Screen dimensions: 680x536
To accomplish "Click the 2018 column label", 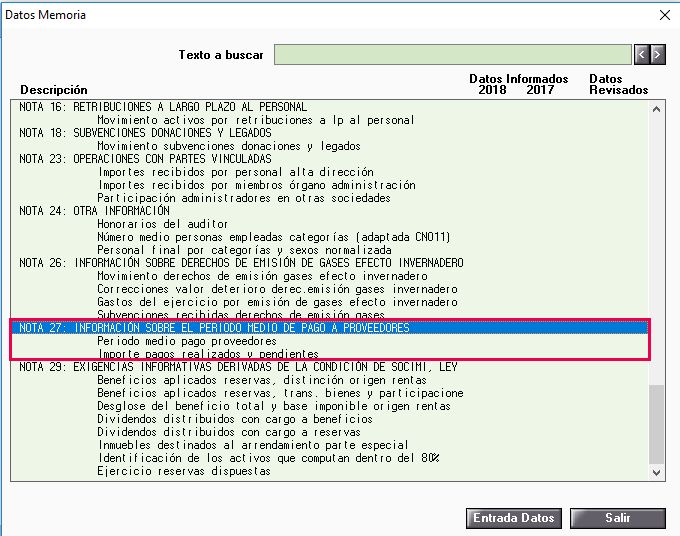I will 492,90.
